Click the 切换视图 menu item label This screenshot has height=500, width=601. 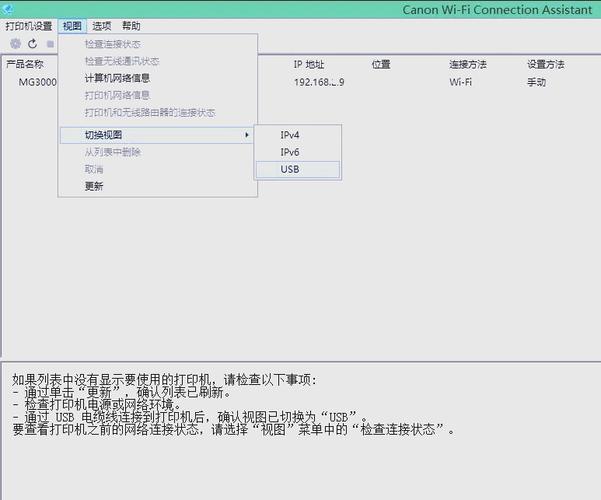point(103,135)
